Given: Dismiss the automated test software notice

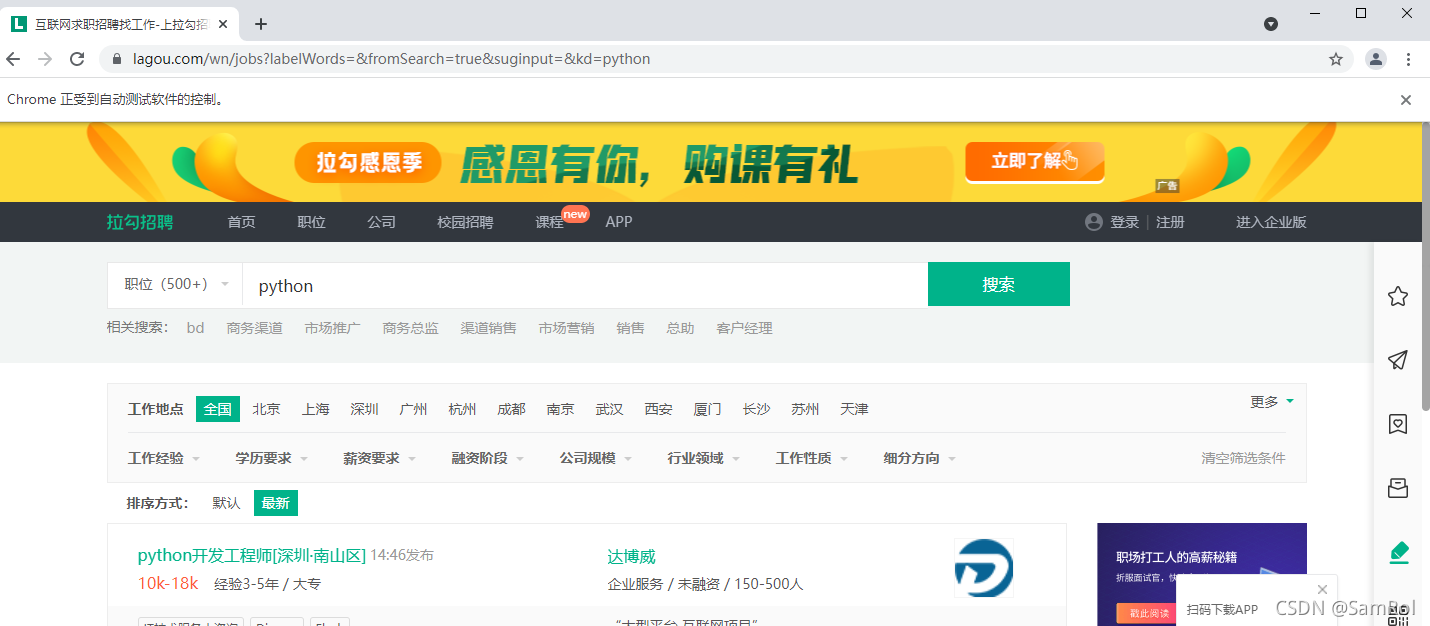Looking at the screenshot, I should tap(1406, 100).
